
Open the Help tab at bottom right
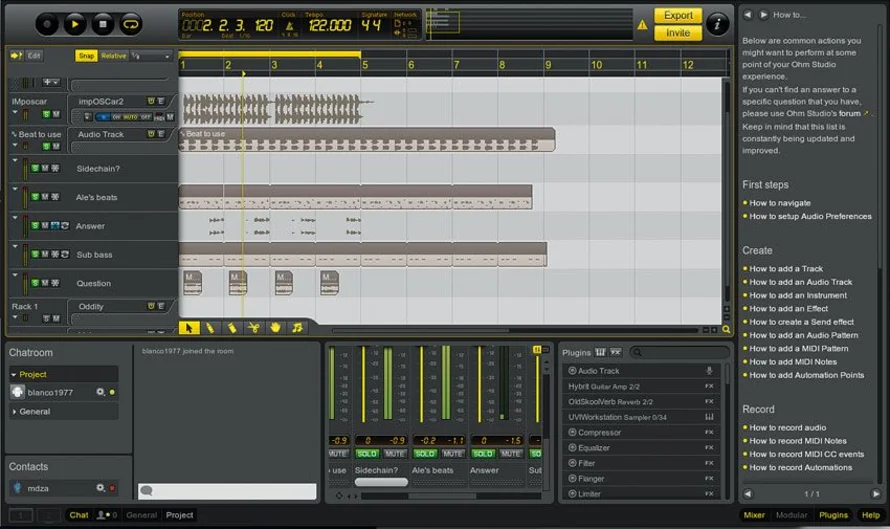click(x=871, y=515)
